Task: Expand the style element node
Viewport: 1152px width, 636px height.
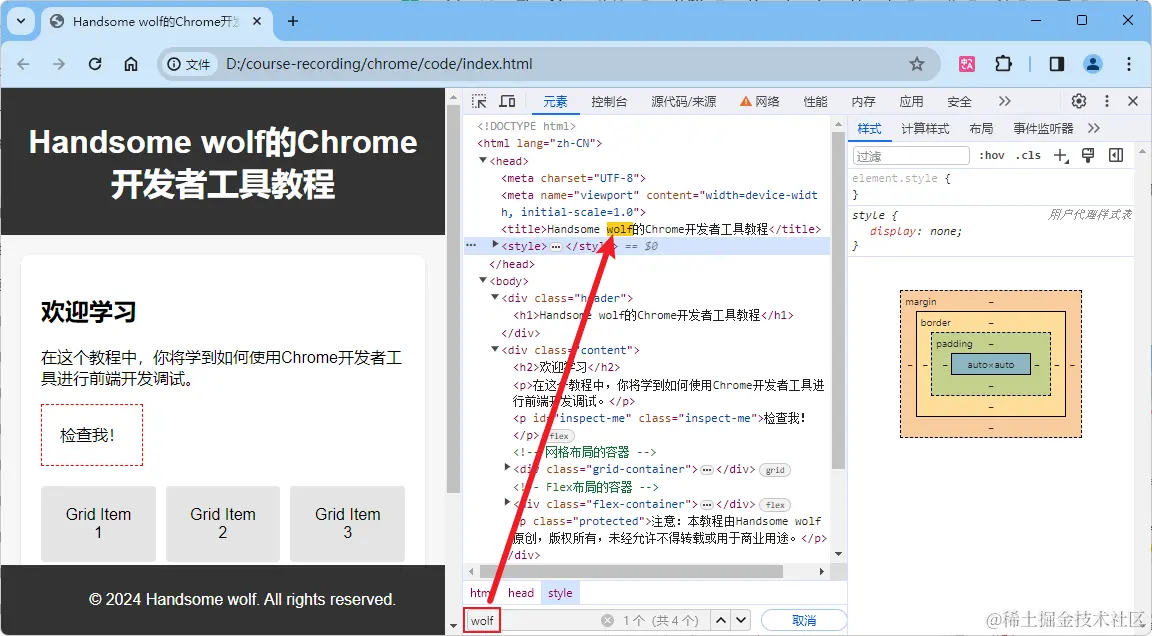Action: 495,245
